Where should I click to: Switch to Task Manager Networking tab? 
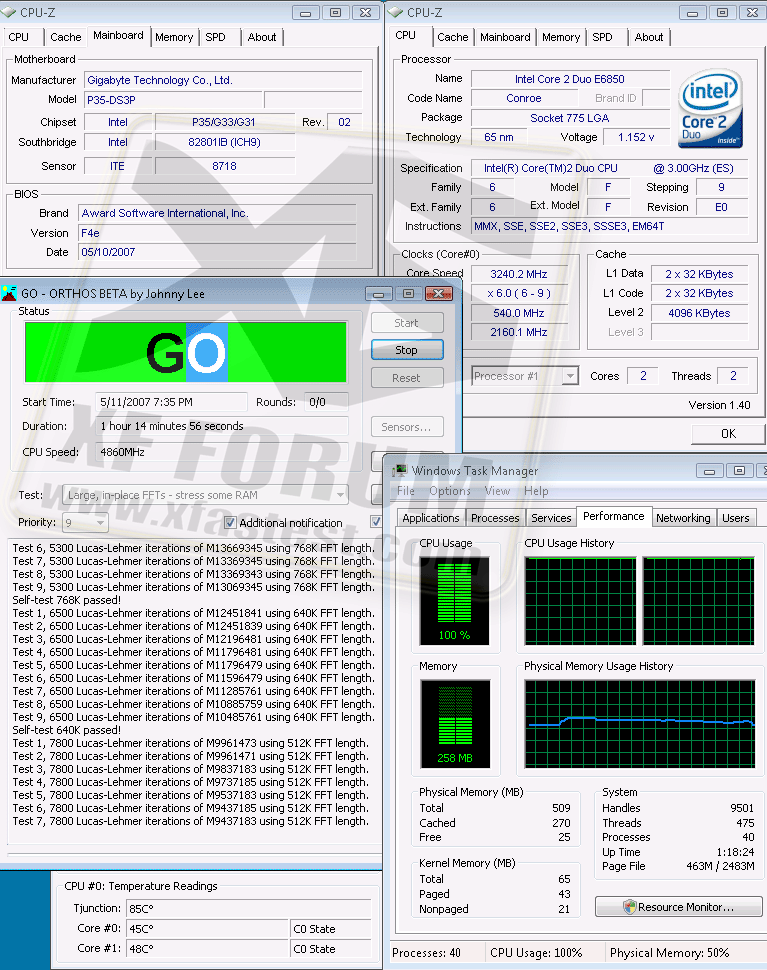pos(683,518)
